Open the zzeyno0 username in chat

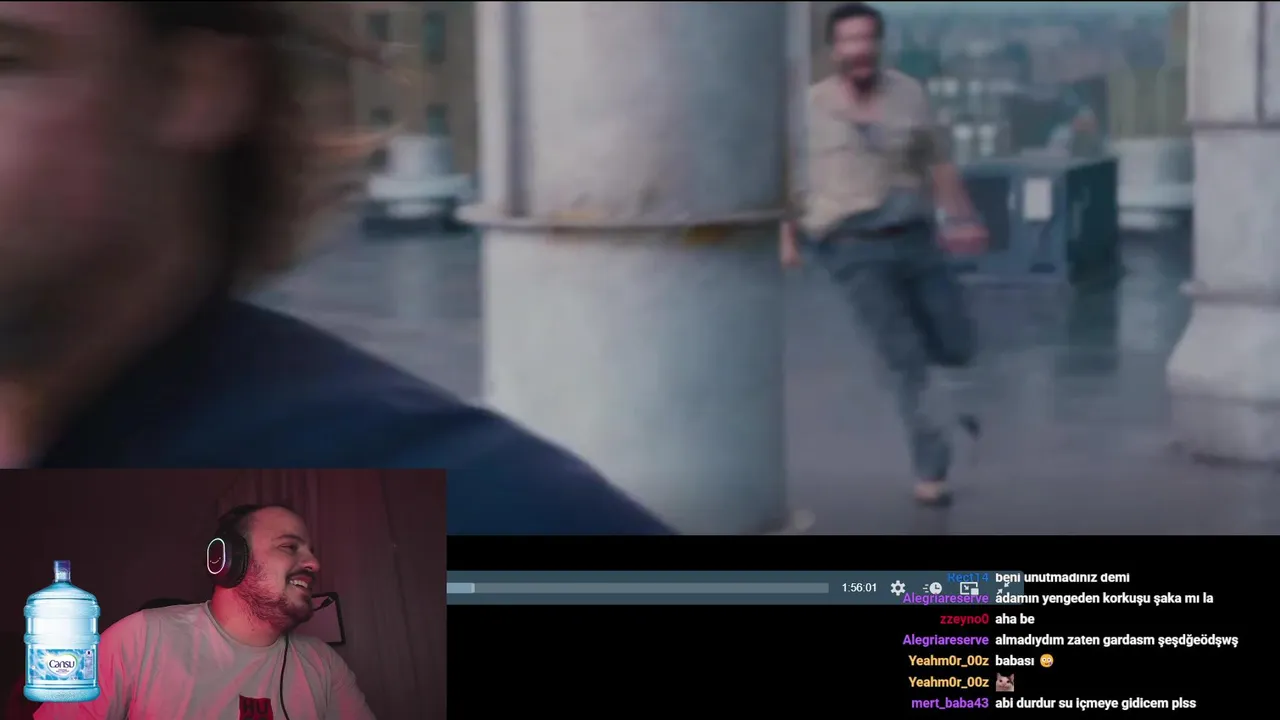964,619
